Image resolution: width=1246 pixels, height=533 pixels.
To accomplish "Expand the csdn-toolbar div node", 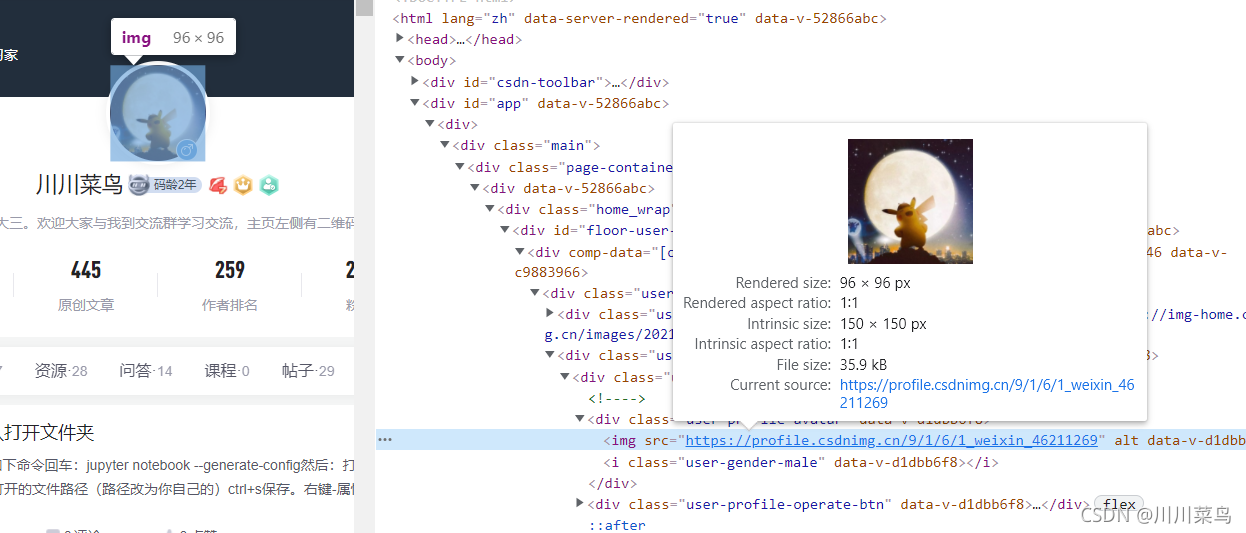I will click(415, 82).
